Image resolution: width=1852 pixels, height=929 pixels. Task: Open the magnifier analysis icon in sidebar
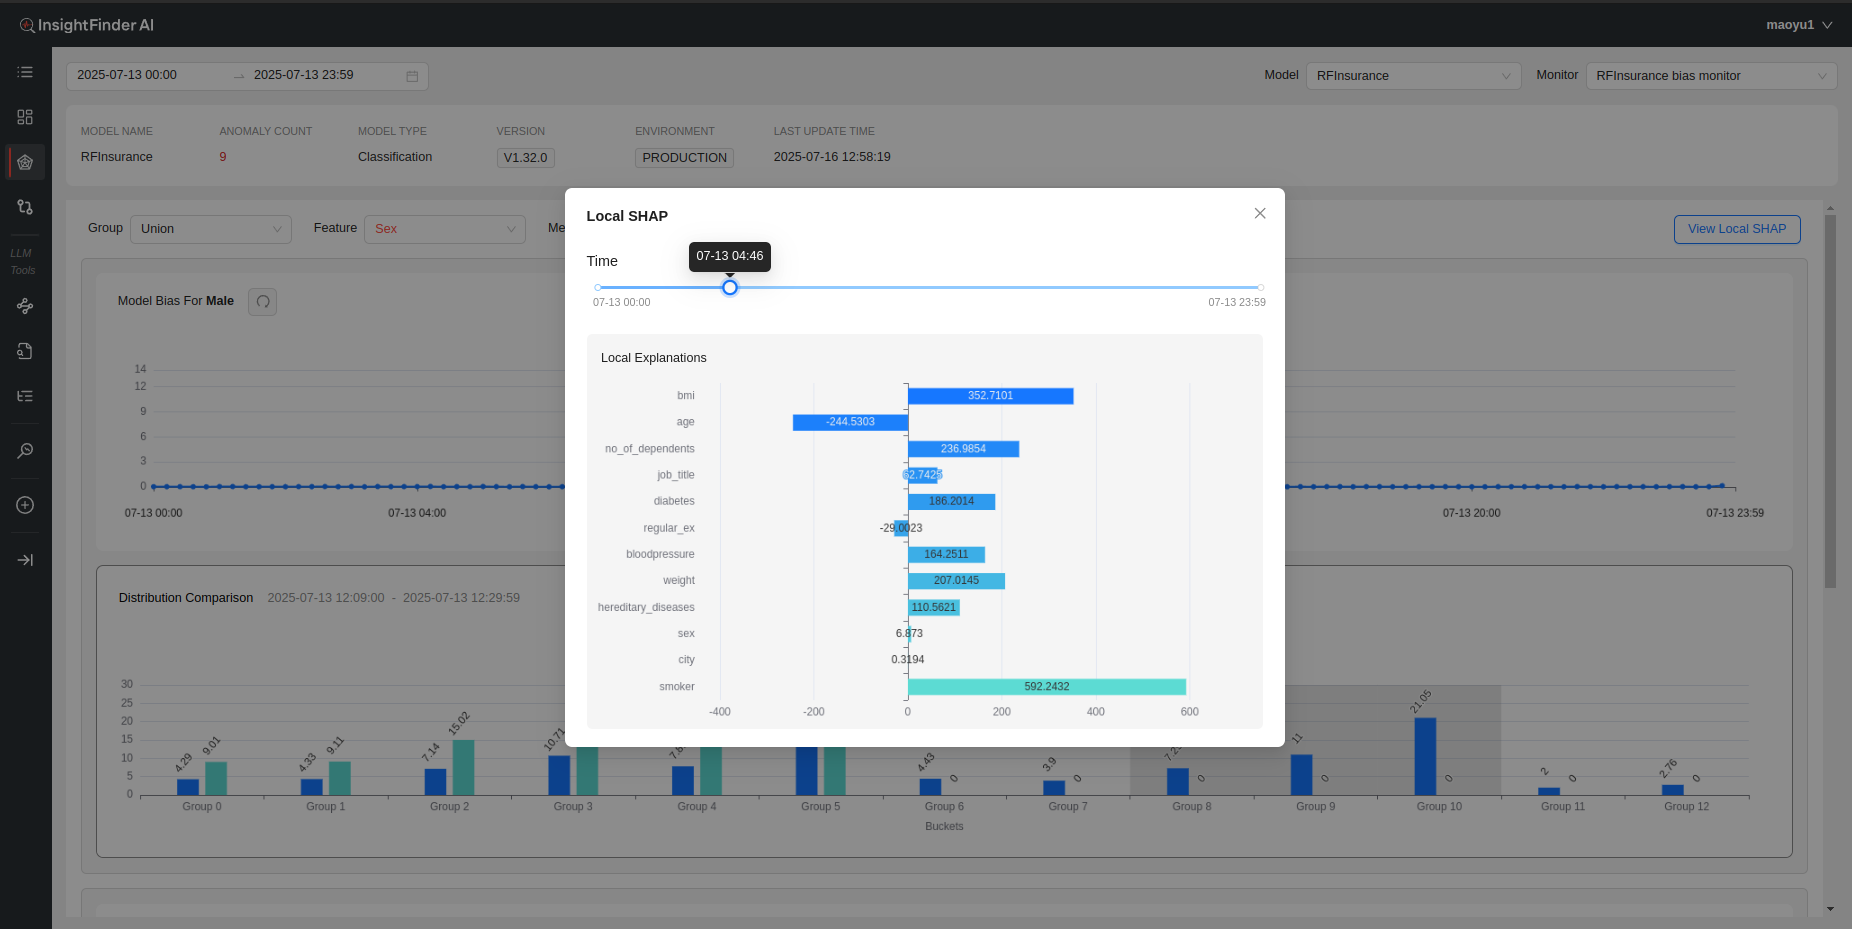tap(25, 451)
